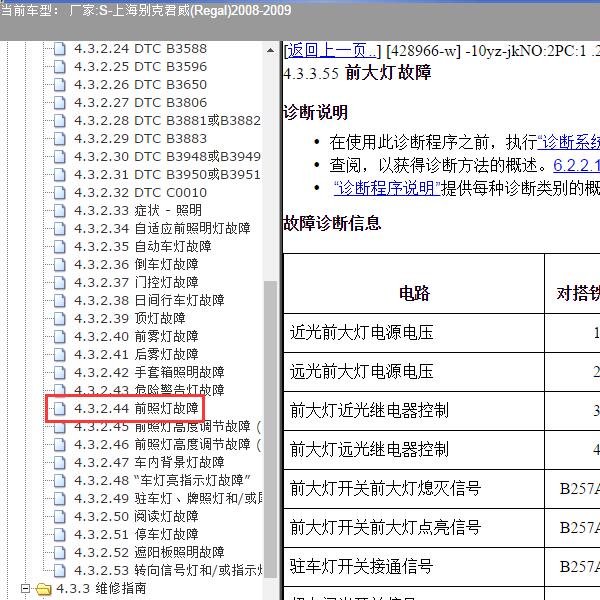This screenshot has width=600, height=600.
Task: Open the 6.2.2 link in second bullet
Action: click(576, 165)
